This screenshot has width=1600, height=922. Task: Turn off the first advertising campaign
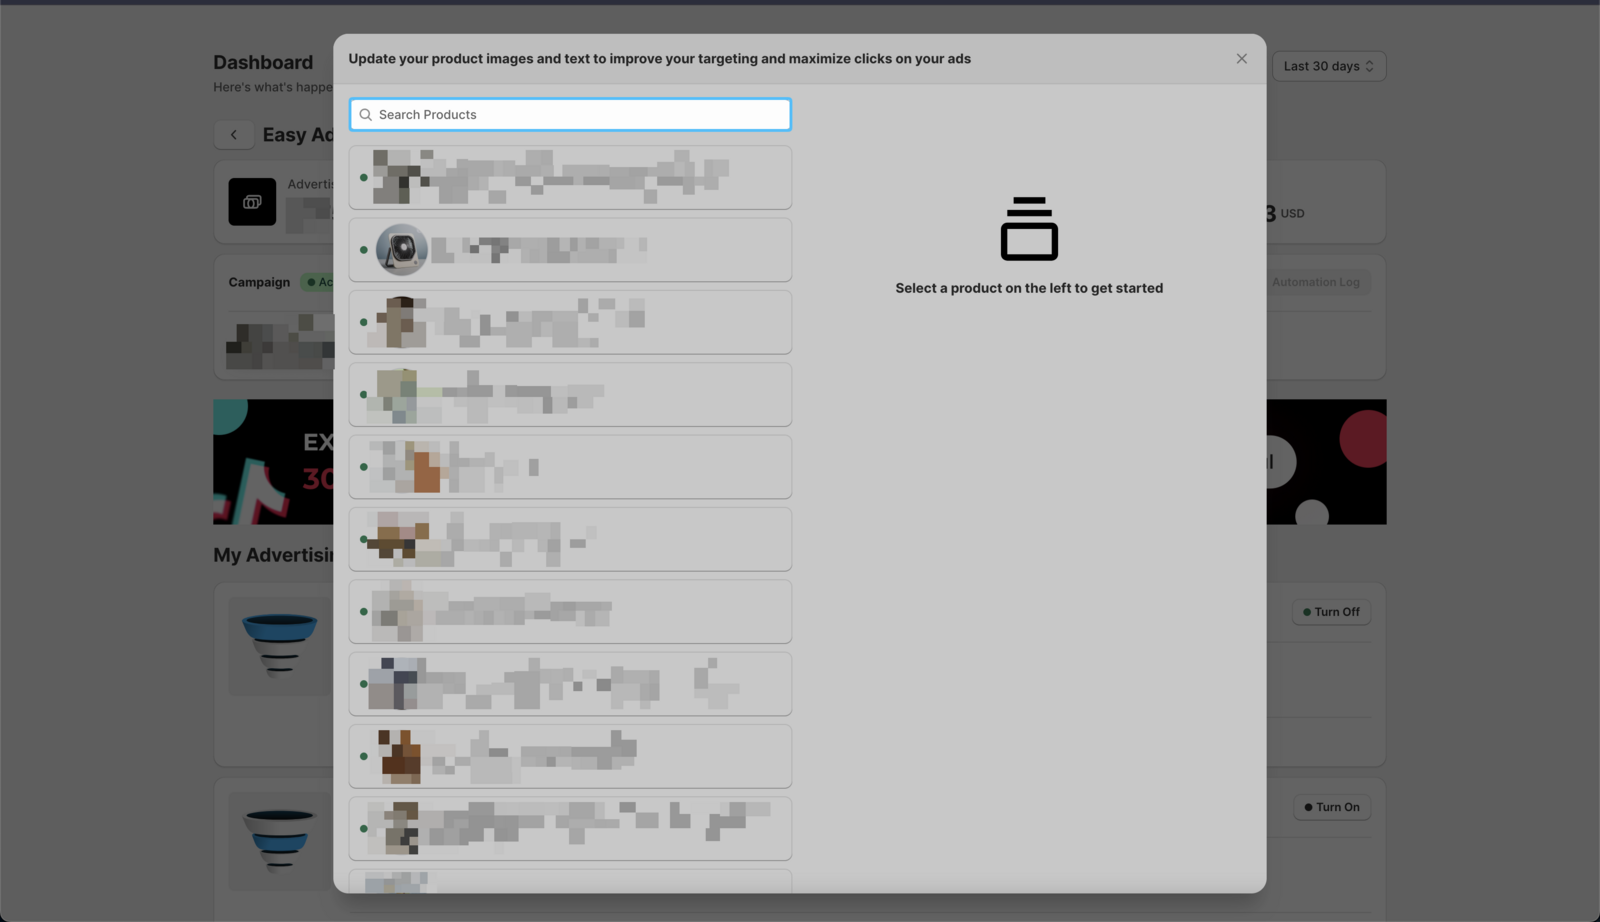(x=1331, y=612)
